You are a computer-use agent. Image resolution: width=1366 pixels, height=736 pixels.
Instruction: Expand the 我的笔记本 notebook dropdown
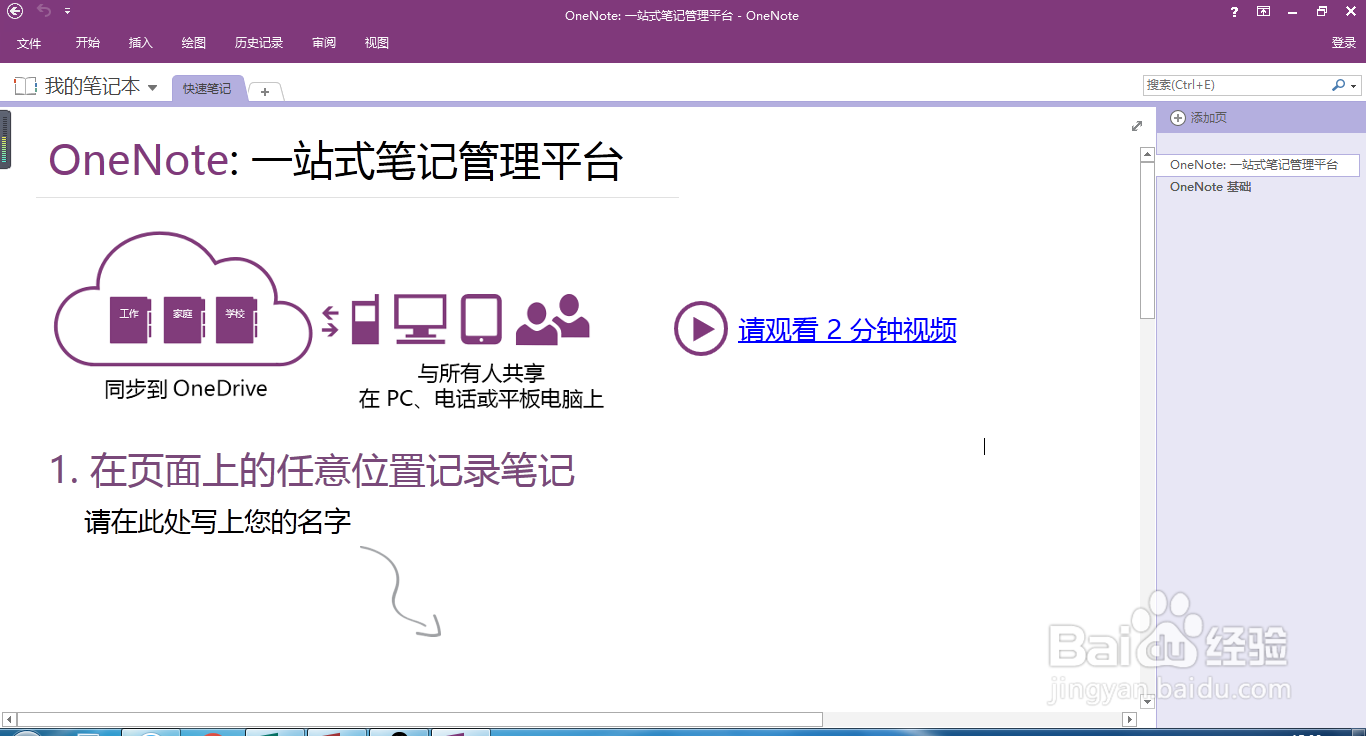[x=152, y=88]
